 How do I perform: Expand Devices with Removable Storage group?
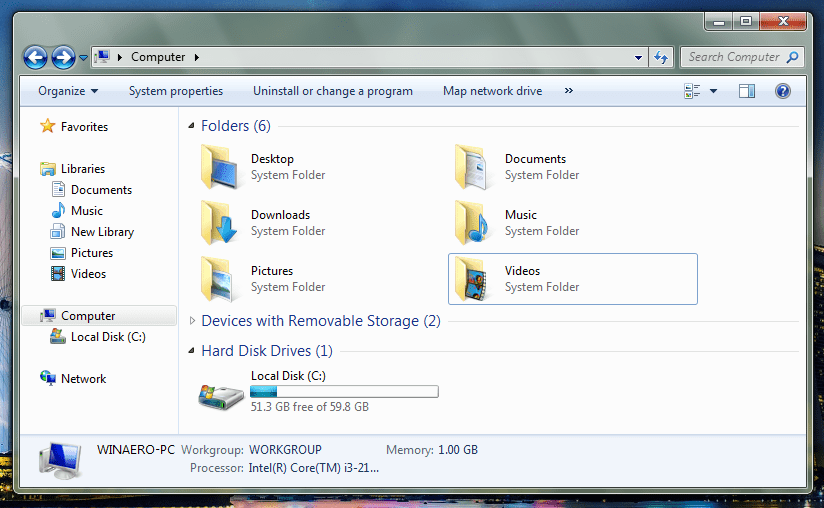[192, 320]
